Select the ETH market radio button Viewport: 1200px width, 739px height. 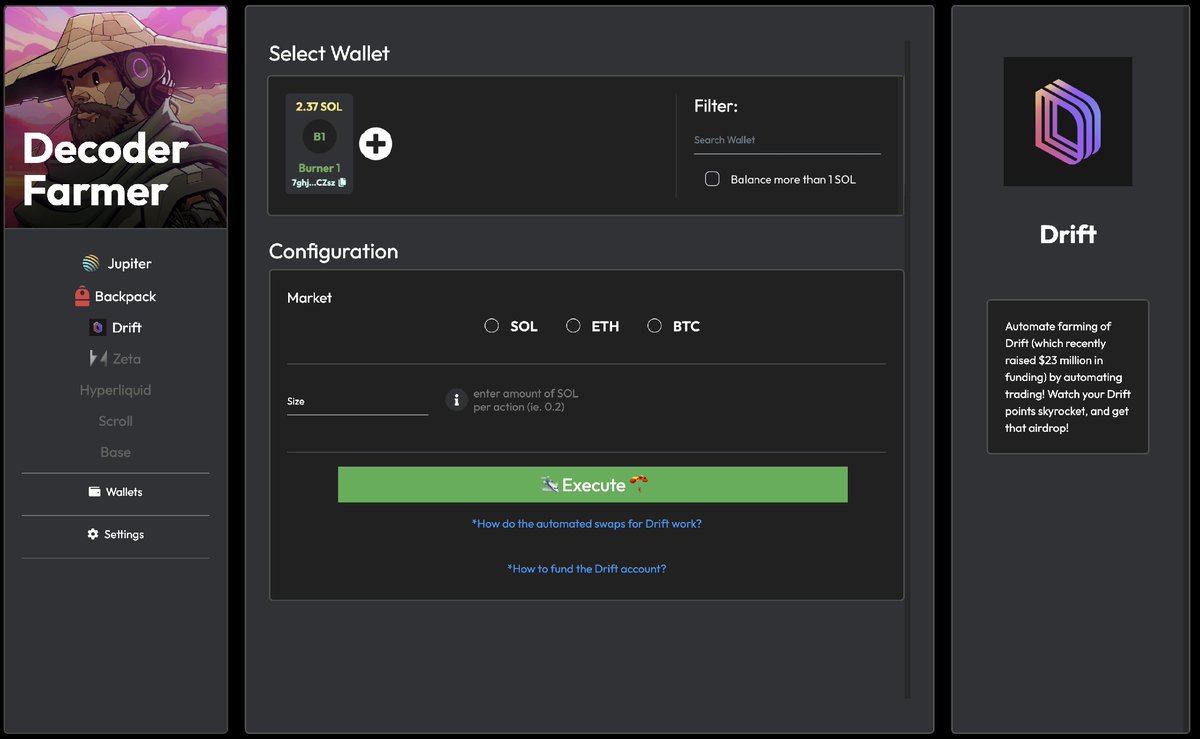[x=573, y=326]
